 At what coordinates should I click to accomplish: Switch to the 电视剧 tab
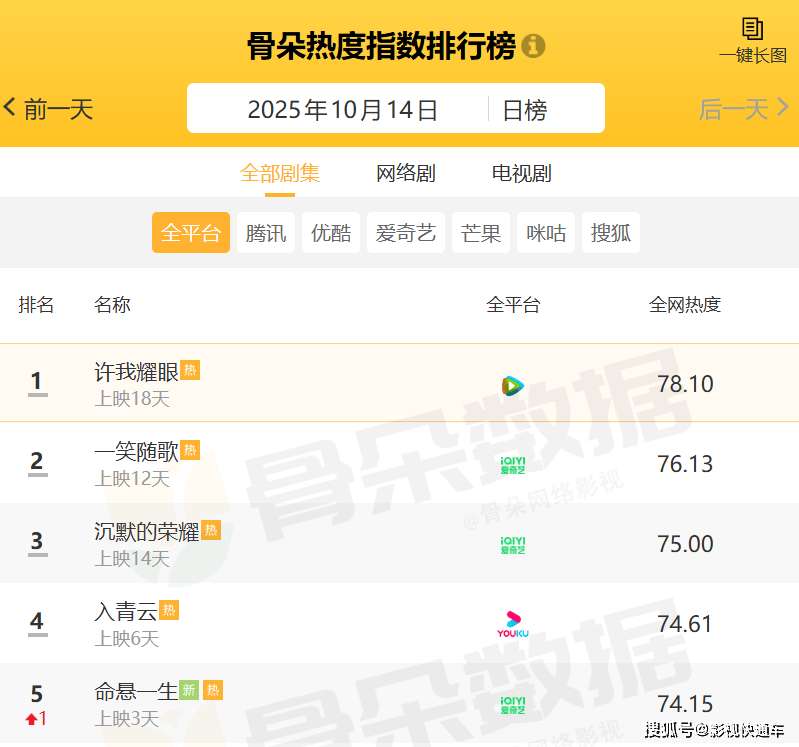[521, 173]
